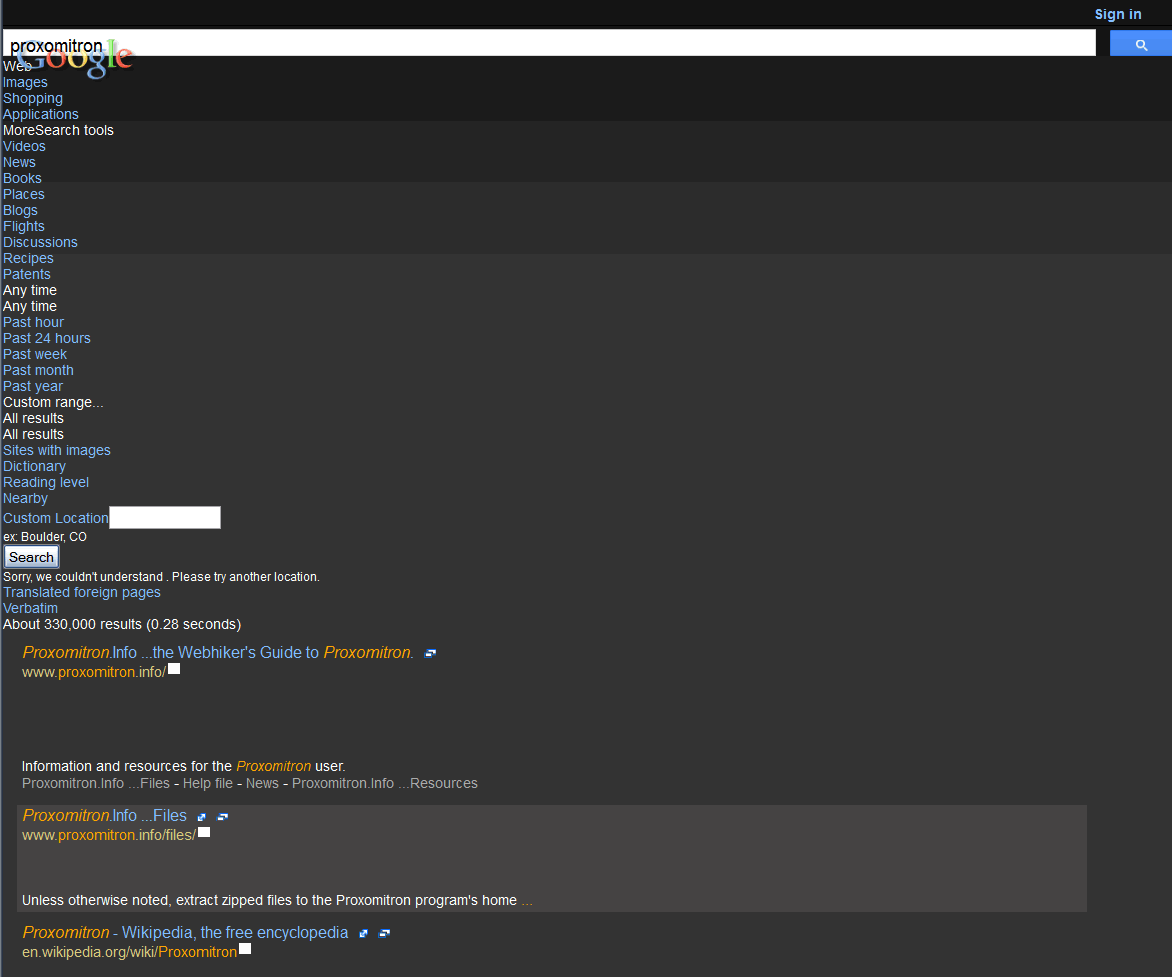Click arrow icon beside the Wikipedia result title
1172x977 pixels.
click(364, 933)
